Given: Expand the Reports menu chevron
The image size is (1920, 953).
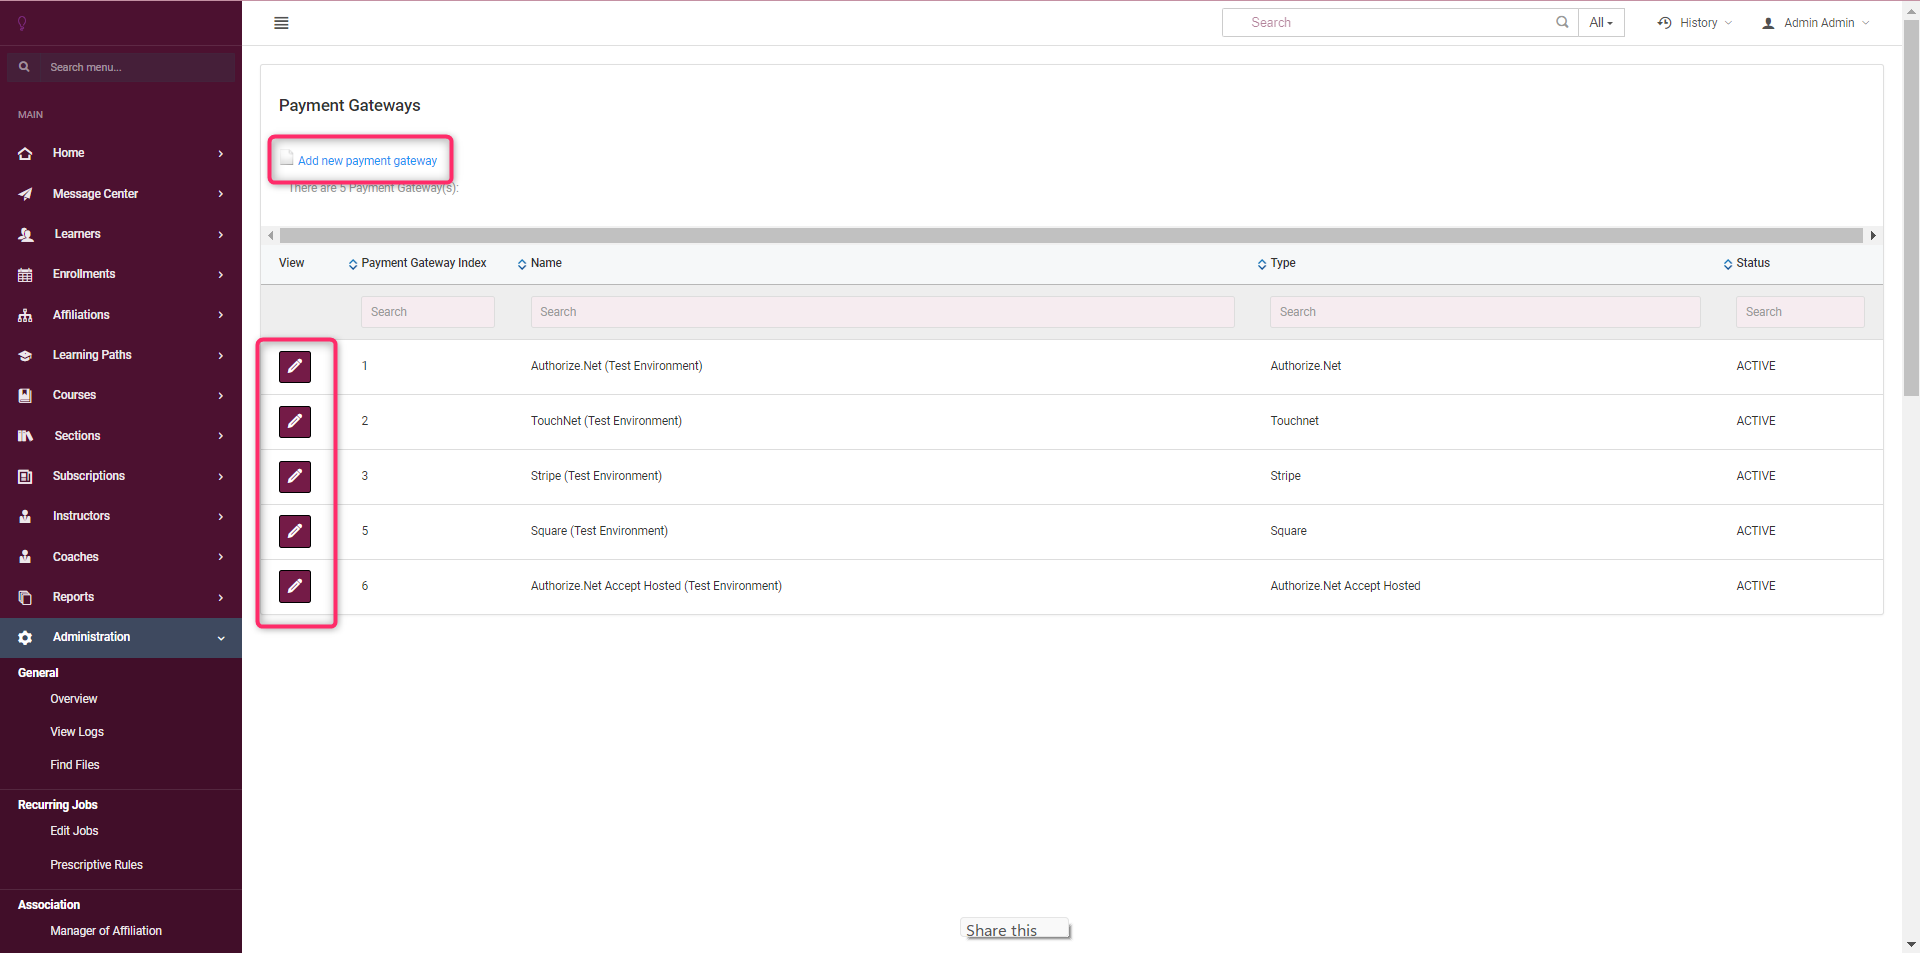Looking at the screenshot, I should [x=221, y=597].
